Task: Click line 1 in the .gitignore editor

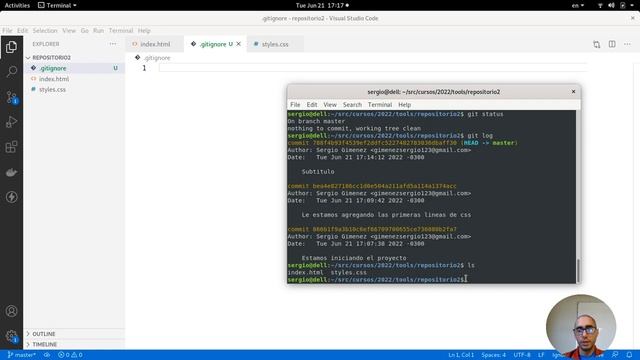Action: click(373, 68)
